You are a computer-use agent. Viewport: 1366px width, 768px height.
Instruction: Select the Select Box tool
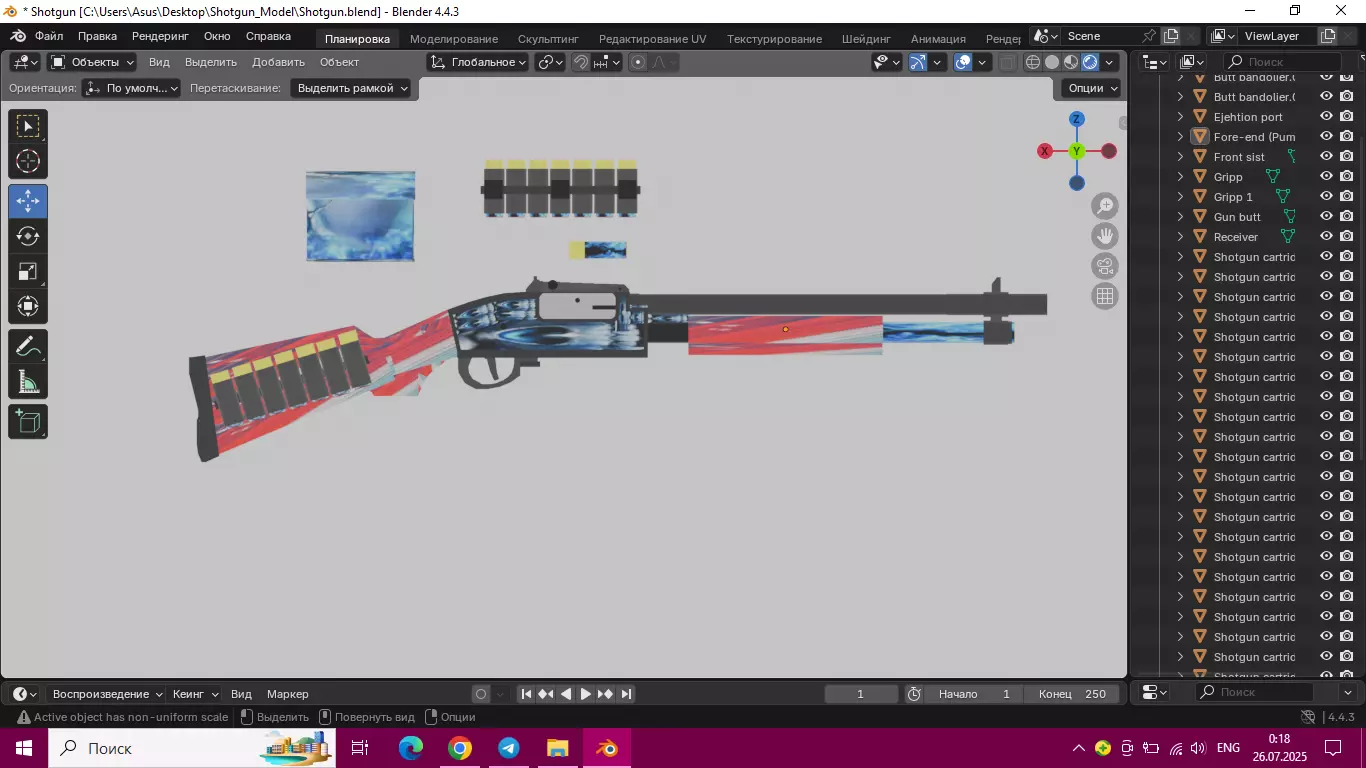click(x=28, y=126)
